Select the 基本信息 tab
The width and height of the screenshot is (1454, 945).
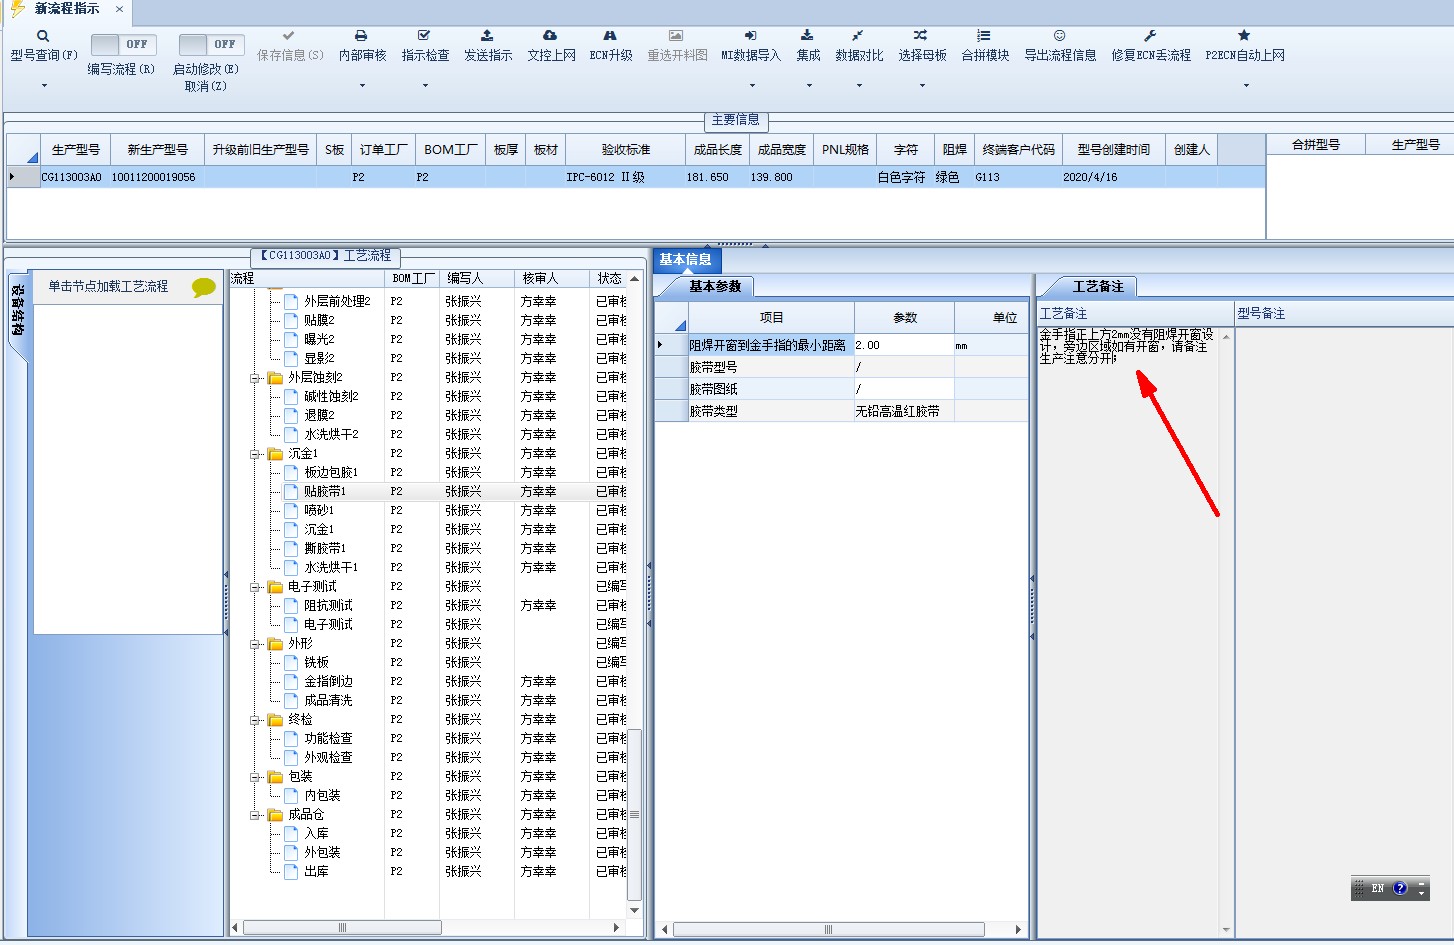(x=685, y=260)
